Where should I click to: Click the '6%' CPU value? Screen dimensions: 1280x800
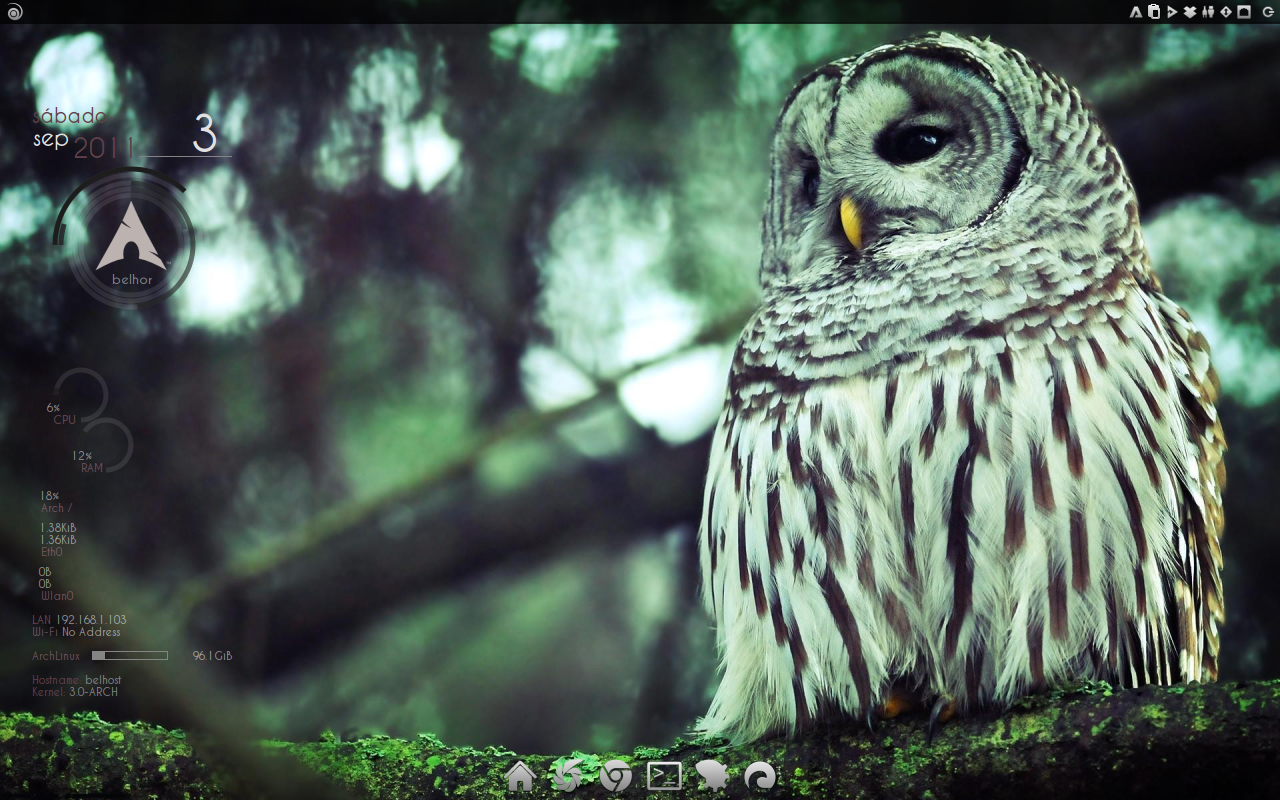point(53,408)
